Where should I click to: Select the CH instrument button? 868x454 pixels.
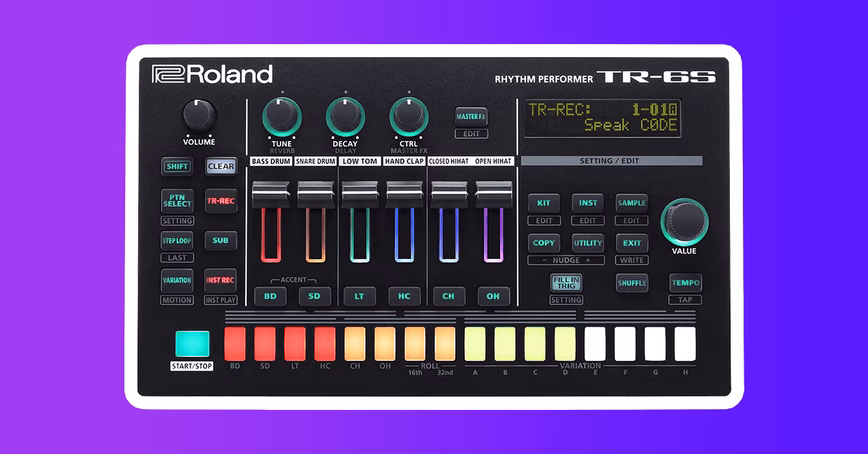[448, 296]
